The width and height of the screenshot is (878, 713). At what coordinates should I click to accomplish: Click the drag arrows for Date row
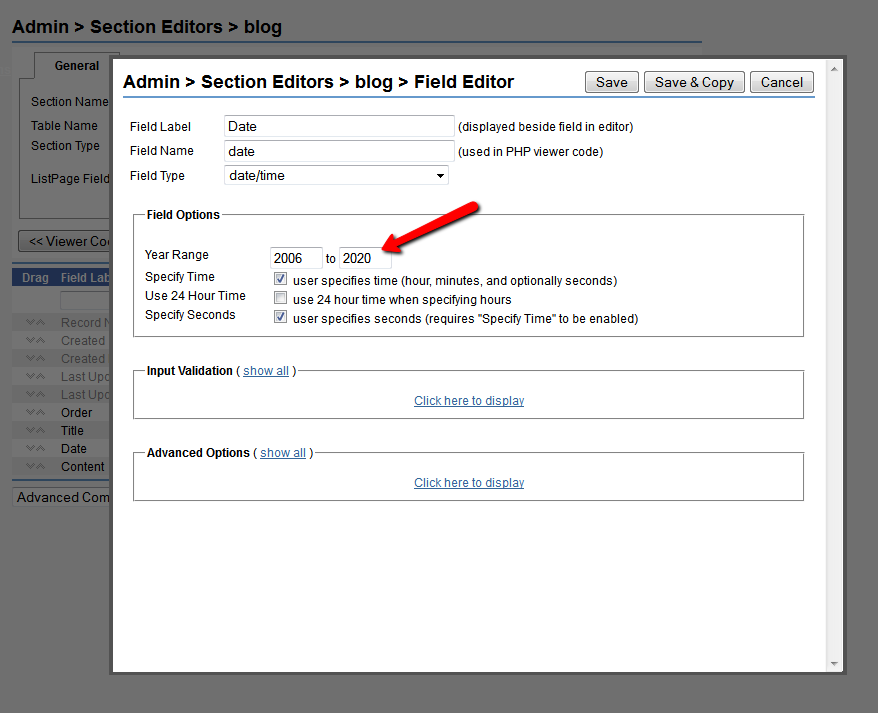(35, 449)
